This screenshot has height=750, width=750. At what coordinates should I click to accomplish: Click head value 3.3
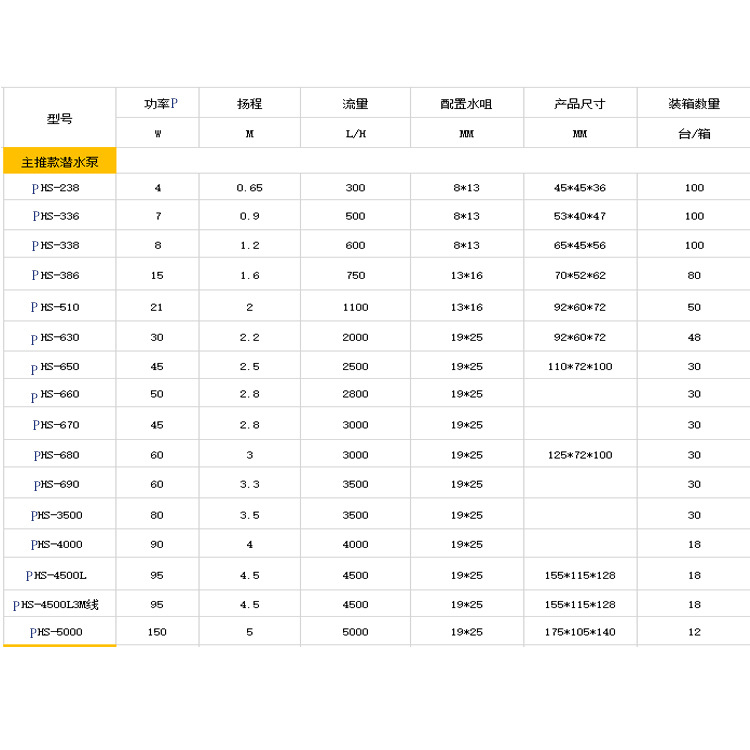(249, 484)
